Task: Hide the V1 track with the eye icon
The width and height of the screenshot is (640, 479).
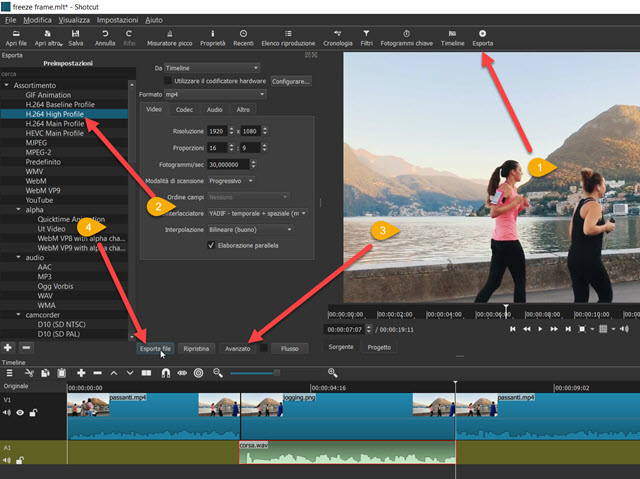Action: tap(20, 412)
